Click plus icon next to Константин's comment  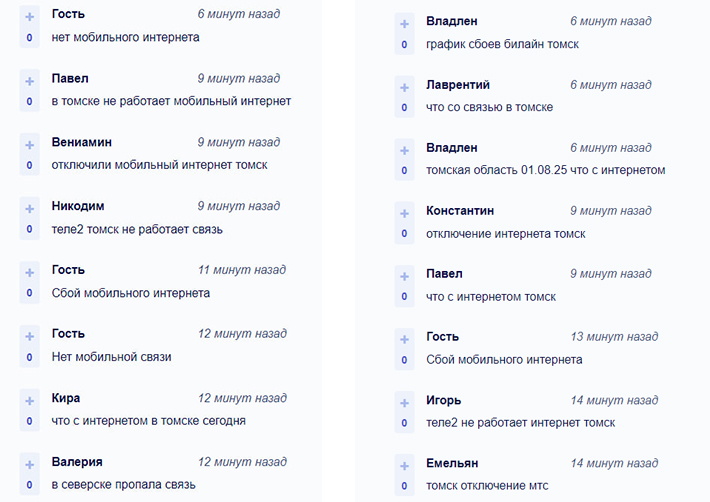(x=404, y=213)
